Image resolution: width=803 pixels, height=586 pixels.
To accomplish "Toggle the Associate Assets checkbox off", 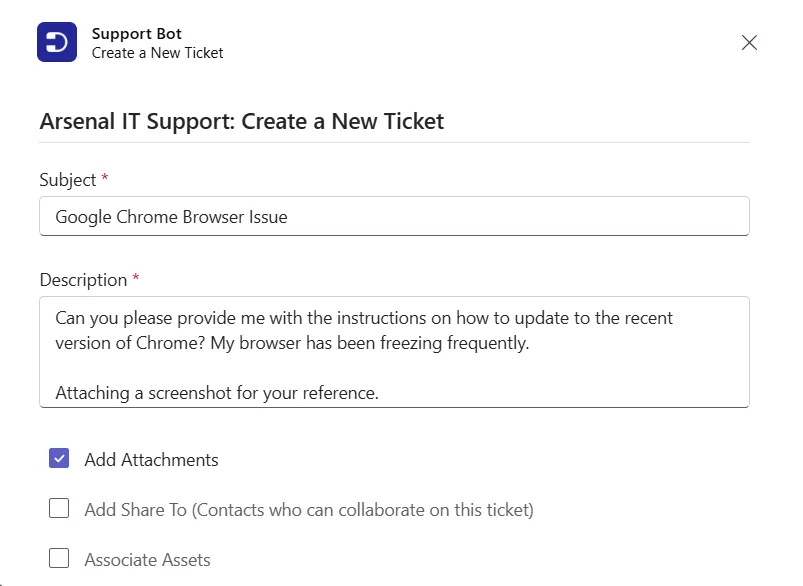I will coord(59,559).
